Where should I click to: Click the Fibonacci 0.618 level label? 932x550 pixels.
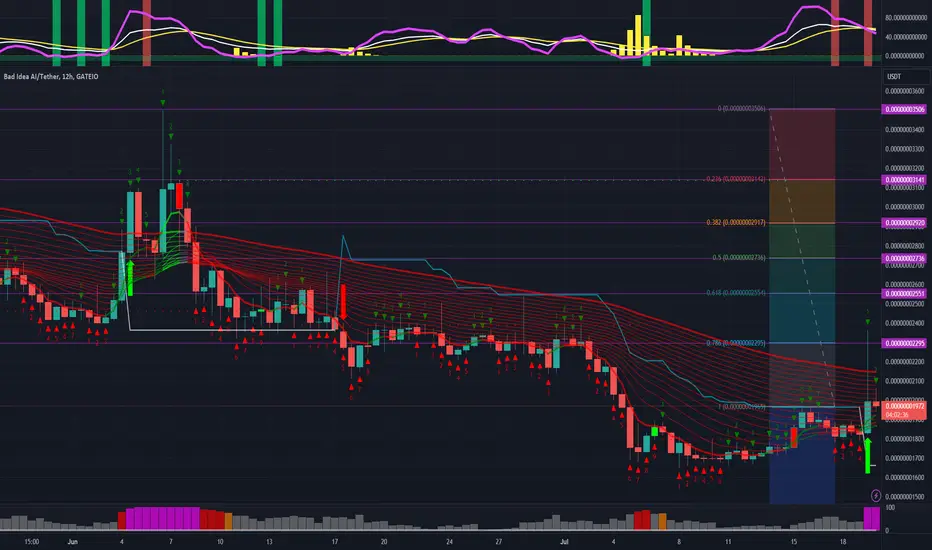(736, 293)
